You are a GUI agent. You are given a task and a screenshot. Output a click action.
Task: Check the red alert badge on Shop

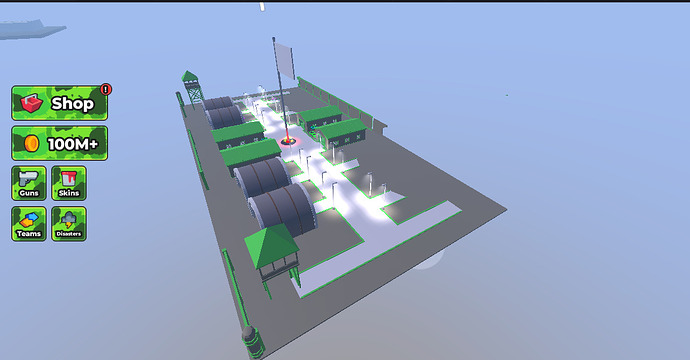pos(106,89)
